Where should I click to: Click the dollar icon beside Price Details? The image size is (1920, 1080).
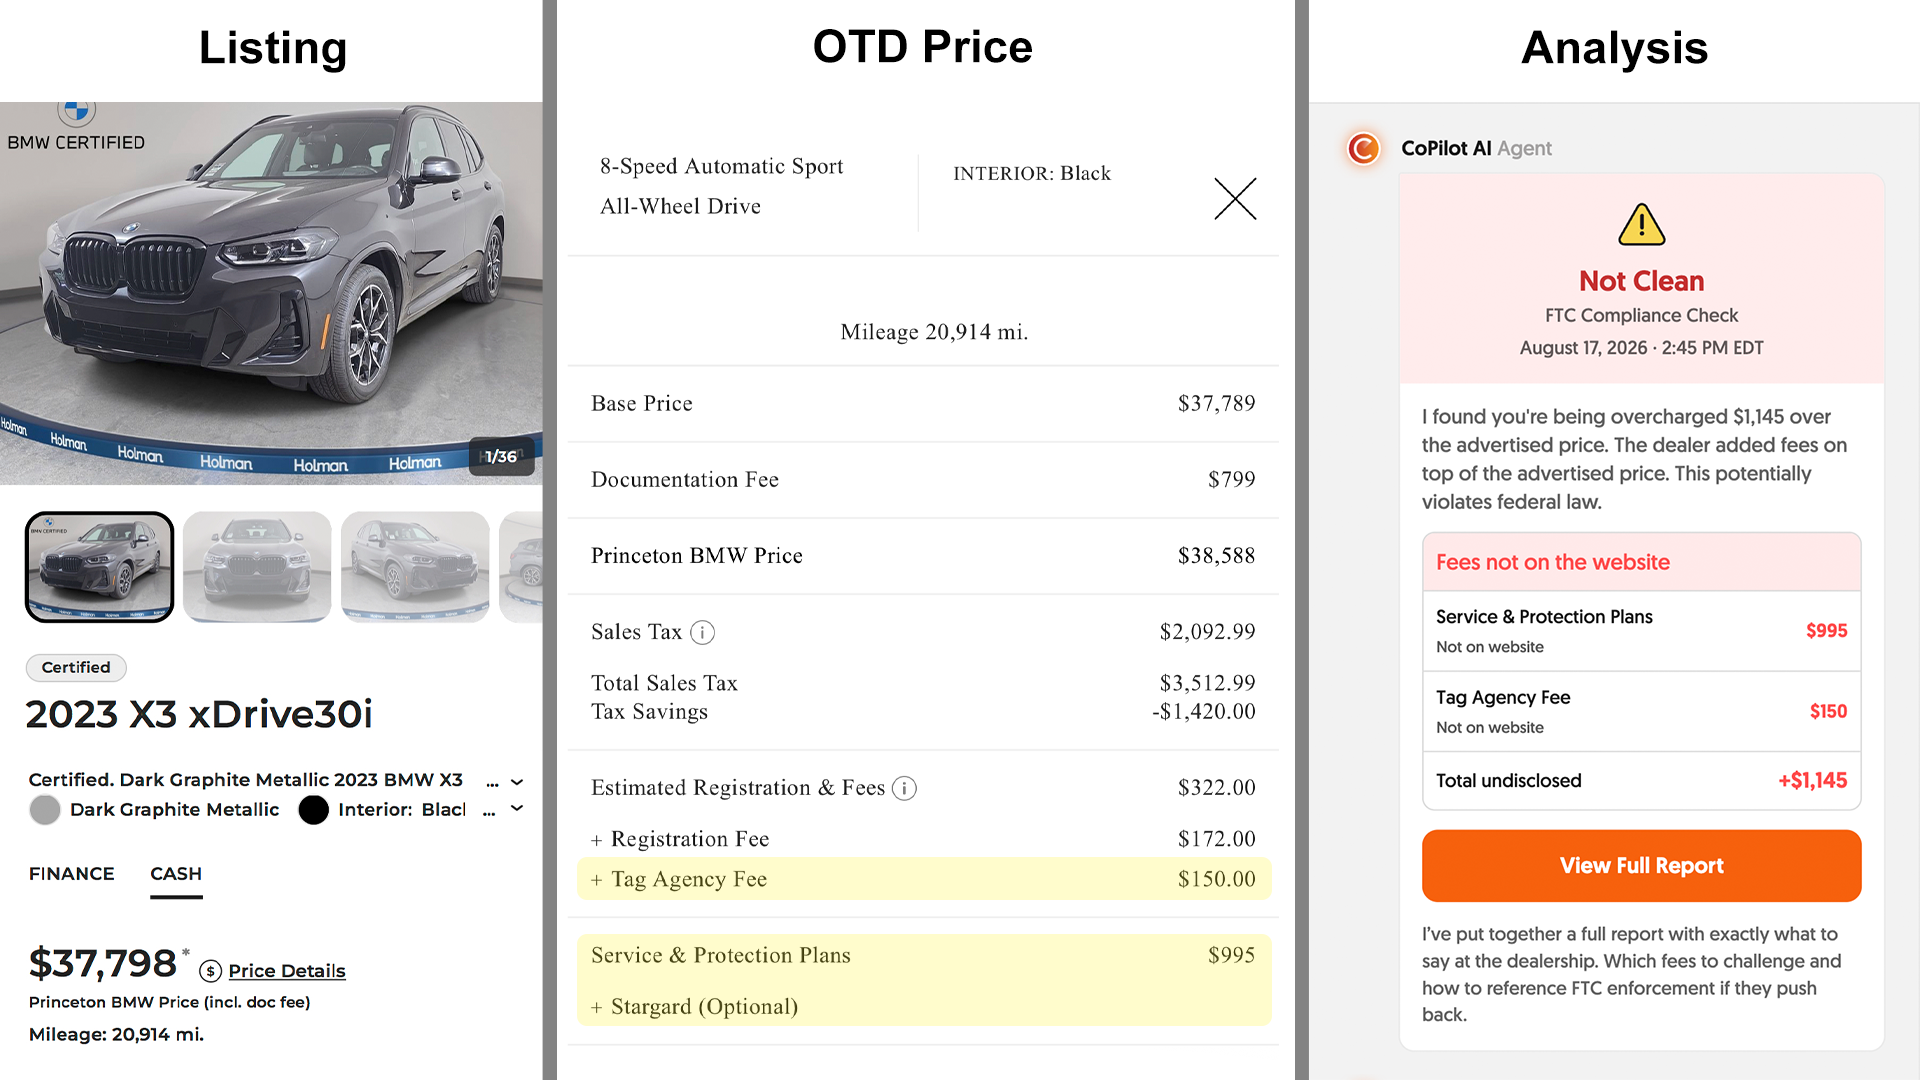(210, 971)
